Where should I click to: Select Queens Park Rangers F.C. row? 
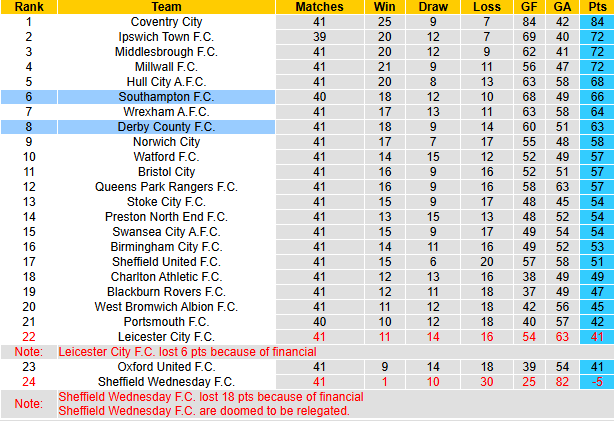tap(166, 187)
